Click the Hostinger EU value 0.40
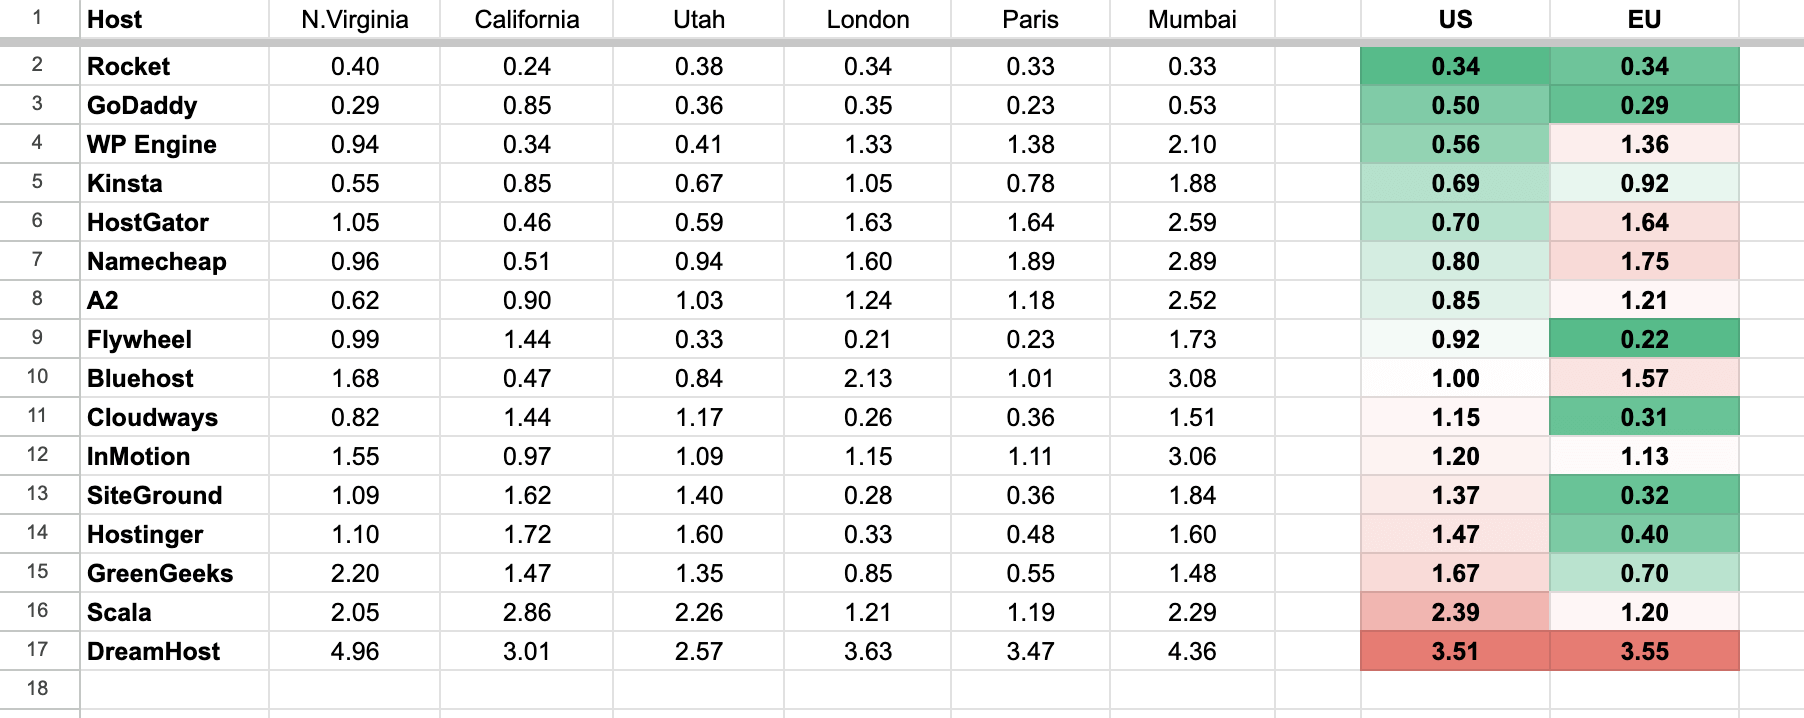 click(1644, 534)
